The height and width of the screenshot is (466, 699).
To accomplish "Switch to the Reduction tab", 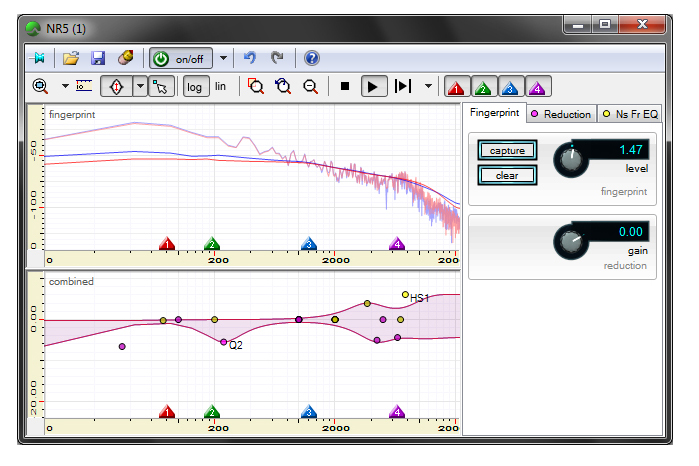I will pyautogui.click(x=562, y=115).
